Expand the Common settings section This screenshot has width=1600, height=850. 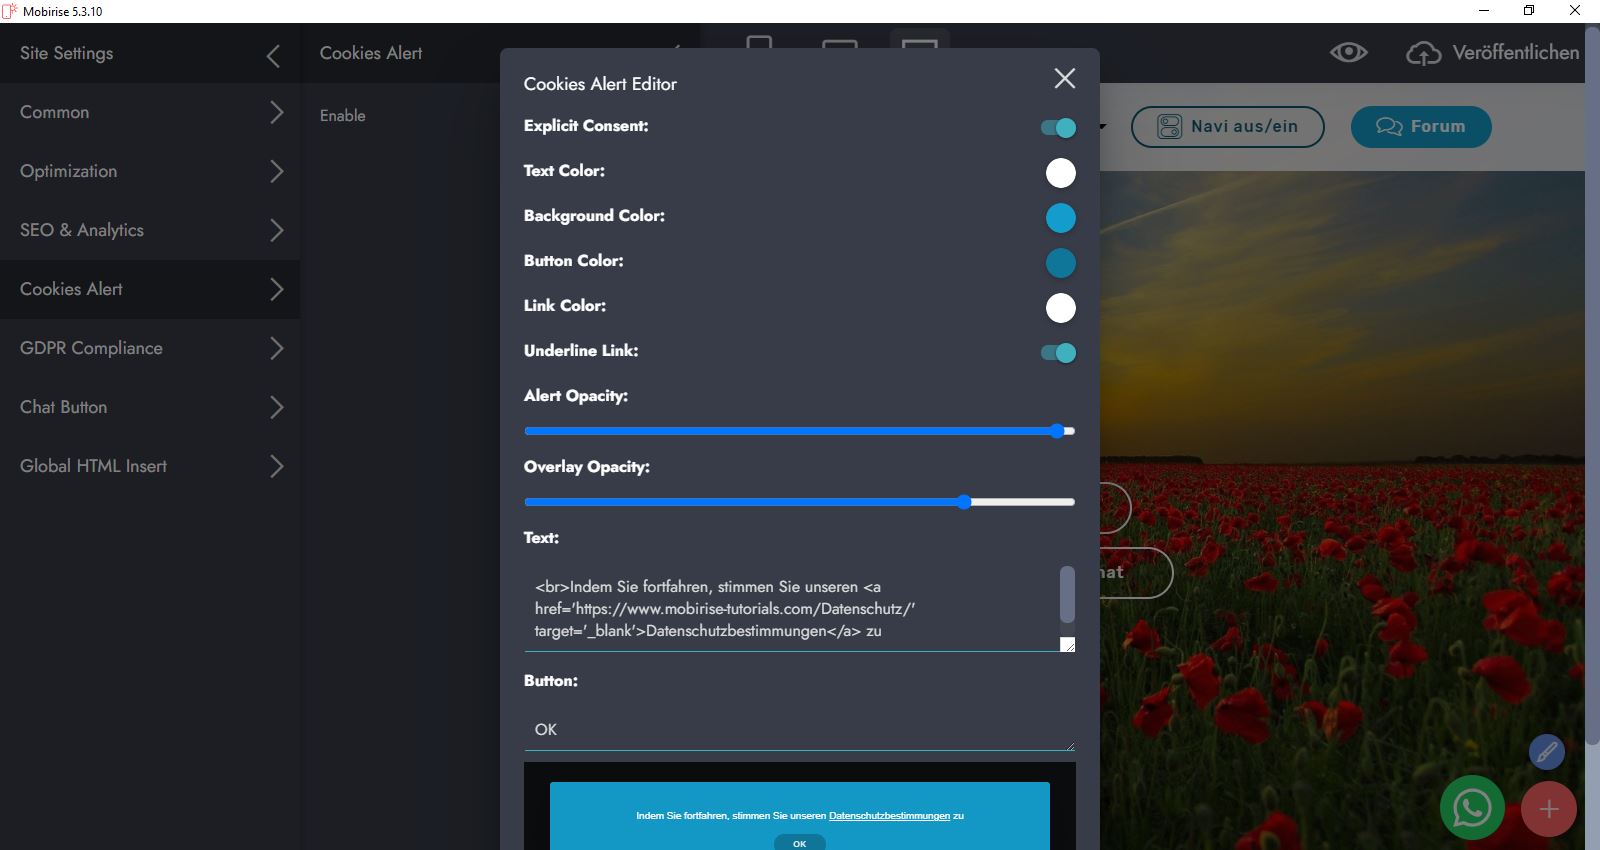pyautogui.click(x=150, y=112)
